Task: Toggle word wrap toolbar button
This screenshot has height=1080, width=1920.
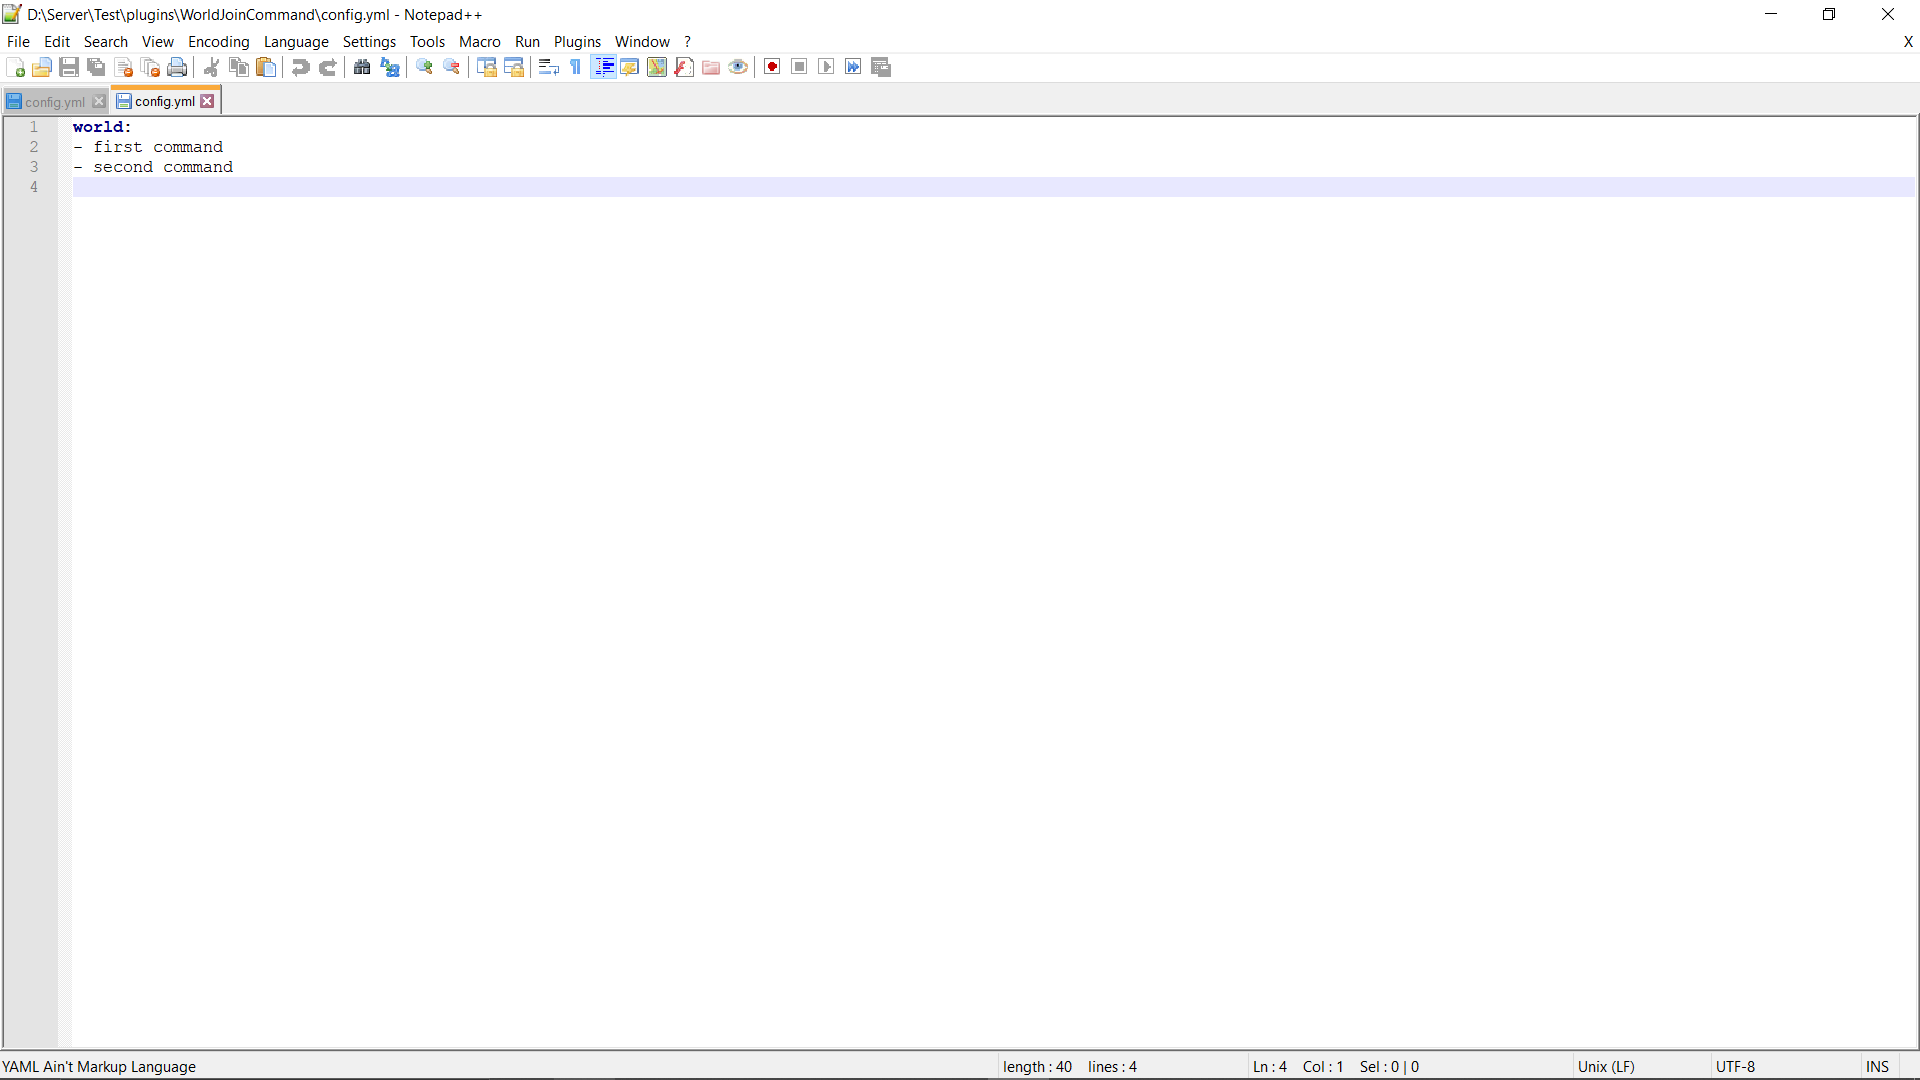Action: pyautogui.click(x=548, y=67)
